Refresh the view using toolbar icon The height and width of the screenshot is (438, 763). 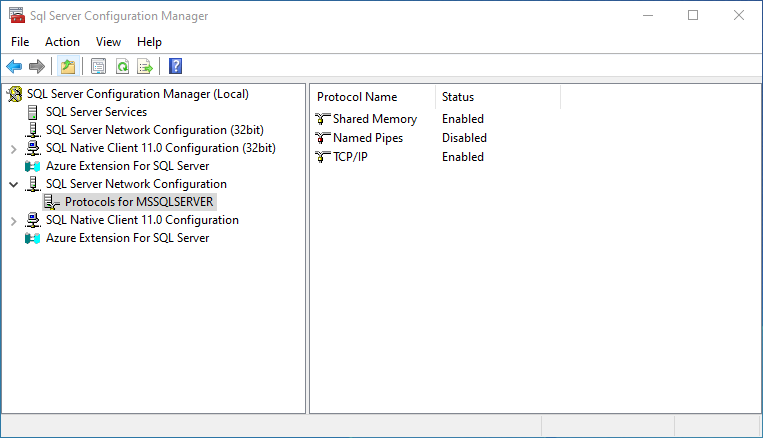(122, 67)
